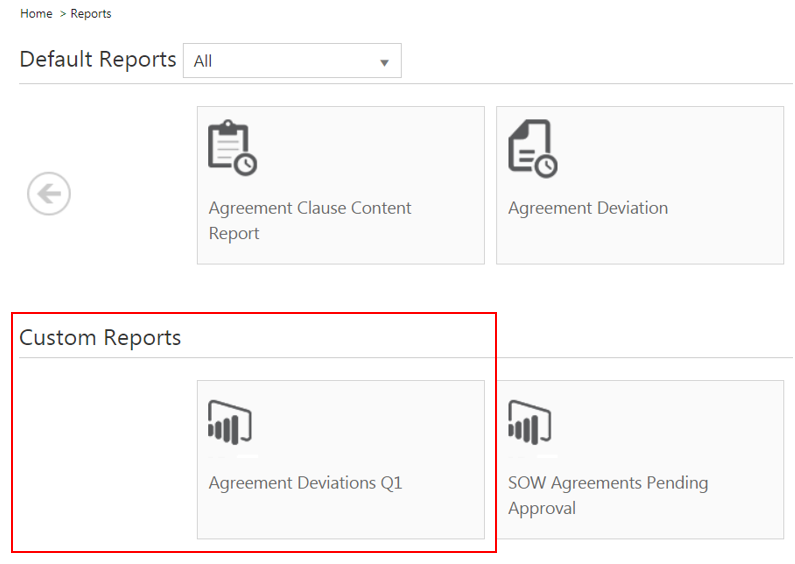795x564 pixels.
Task: Click the Agreement Deviations Q1 chart icon
Action: point(229,423)
